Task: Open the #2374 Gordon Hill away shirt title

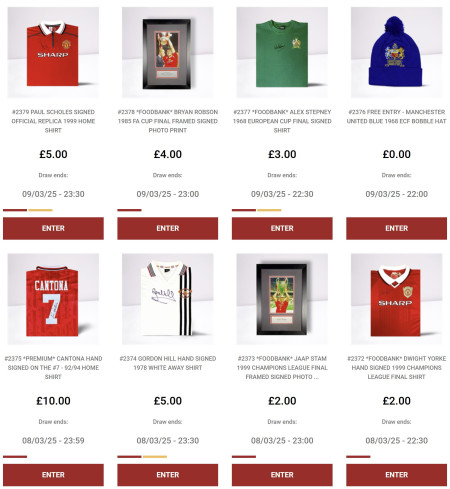Action: (168, 363)
